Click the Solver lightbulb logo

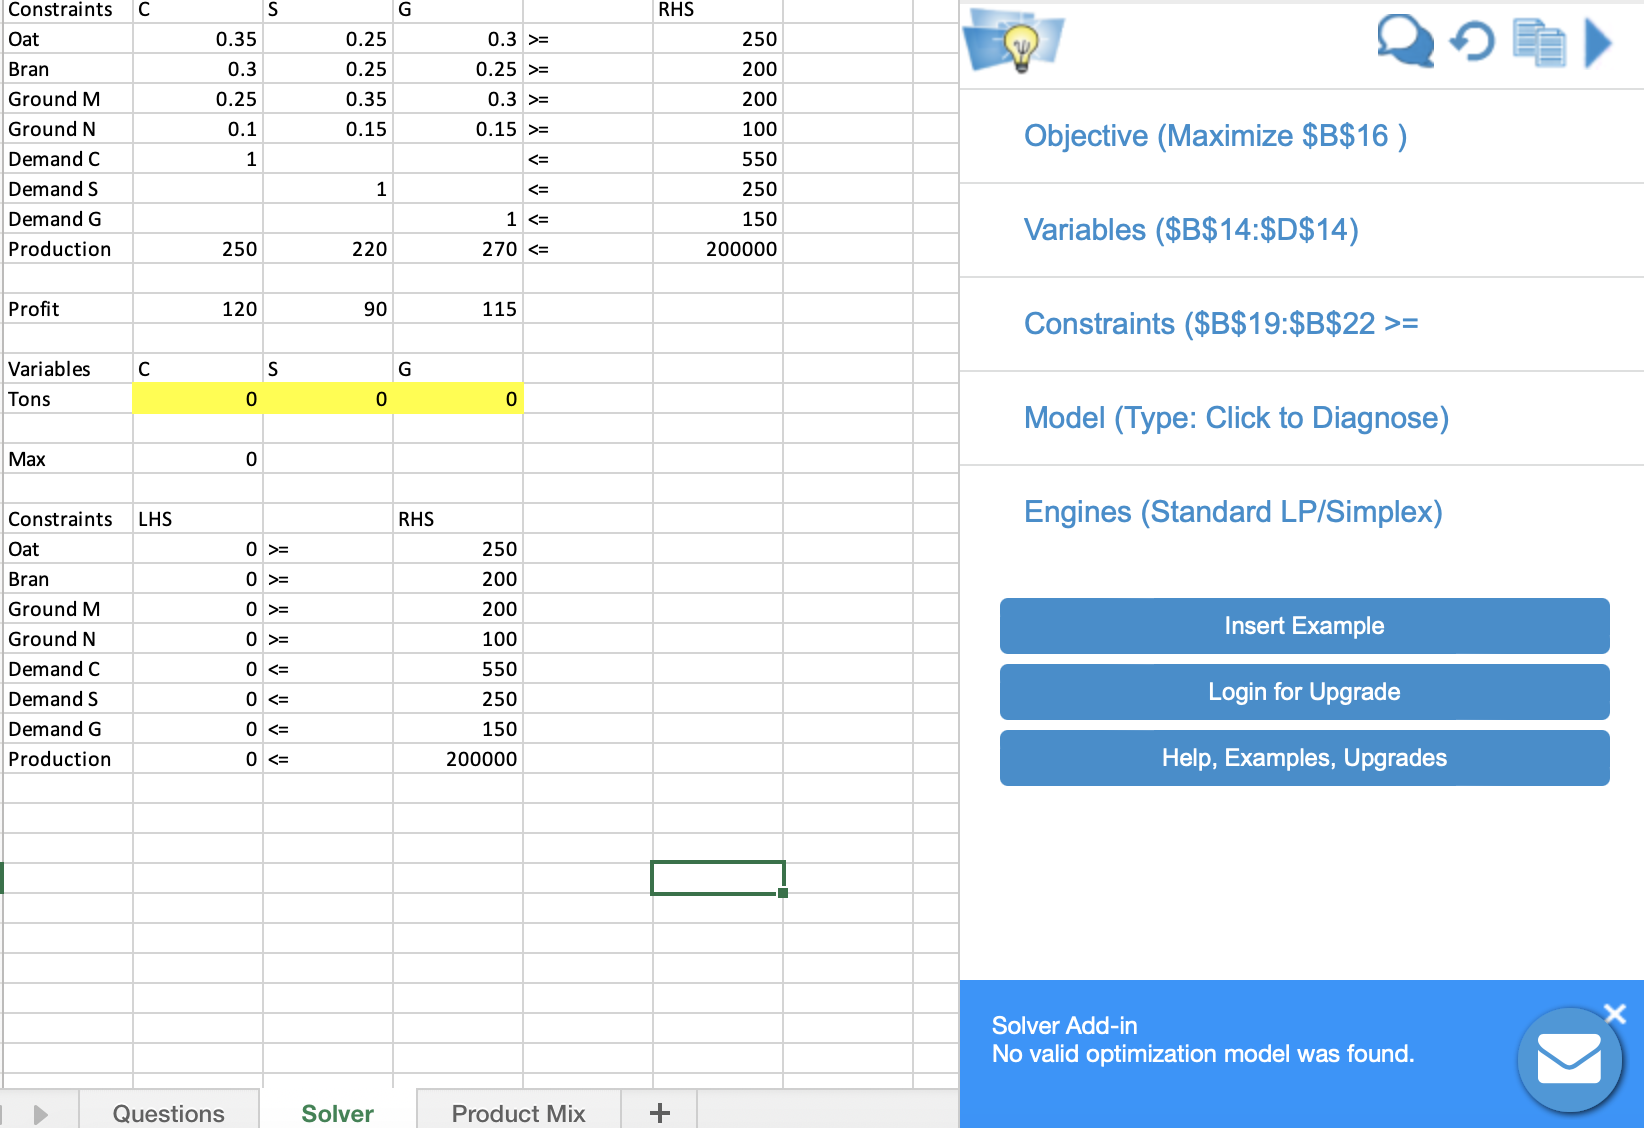(1012, 42)
